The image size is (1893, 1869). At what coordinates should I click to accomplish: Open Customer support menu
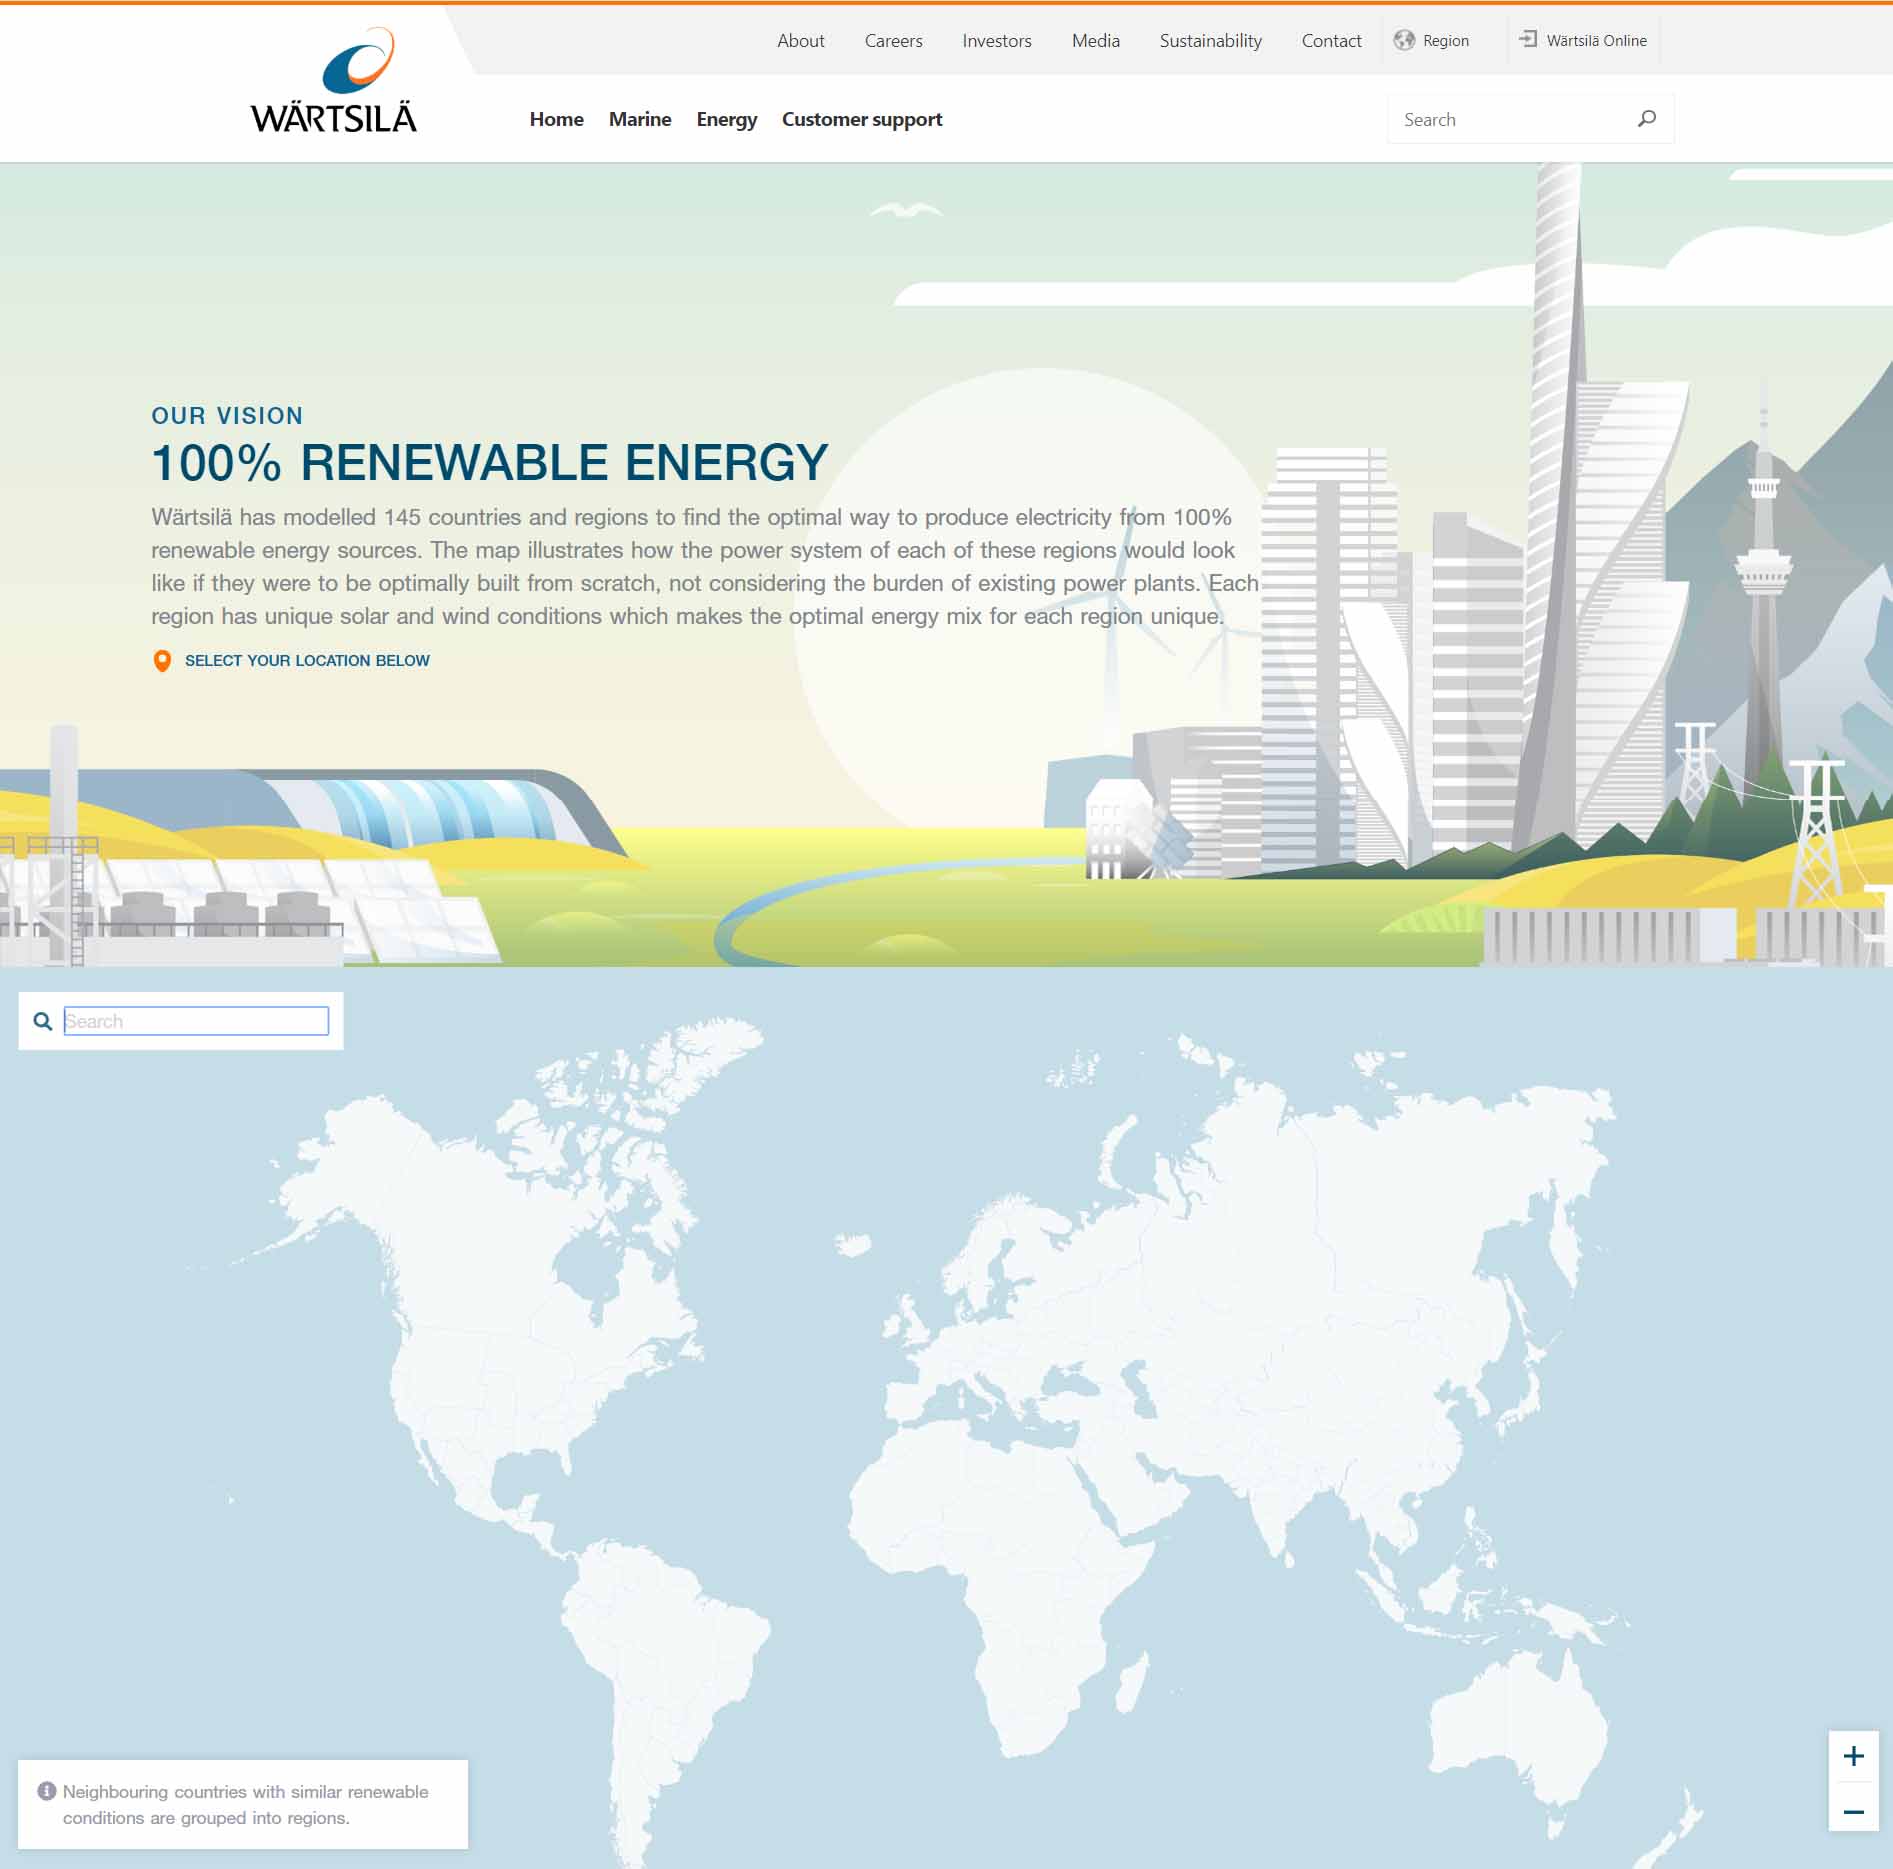point(861,119)
